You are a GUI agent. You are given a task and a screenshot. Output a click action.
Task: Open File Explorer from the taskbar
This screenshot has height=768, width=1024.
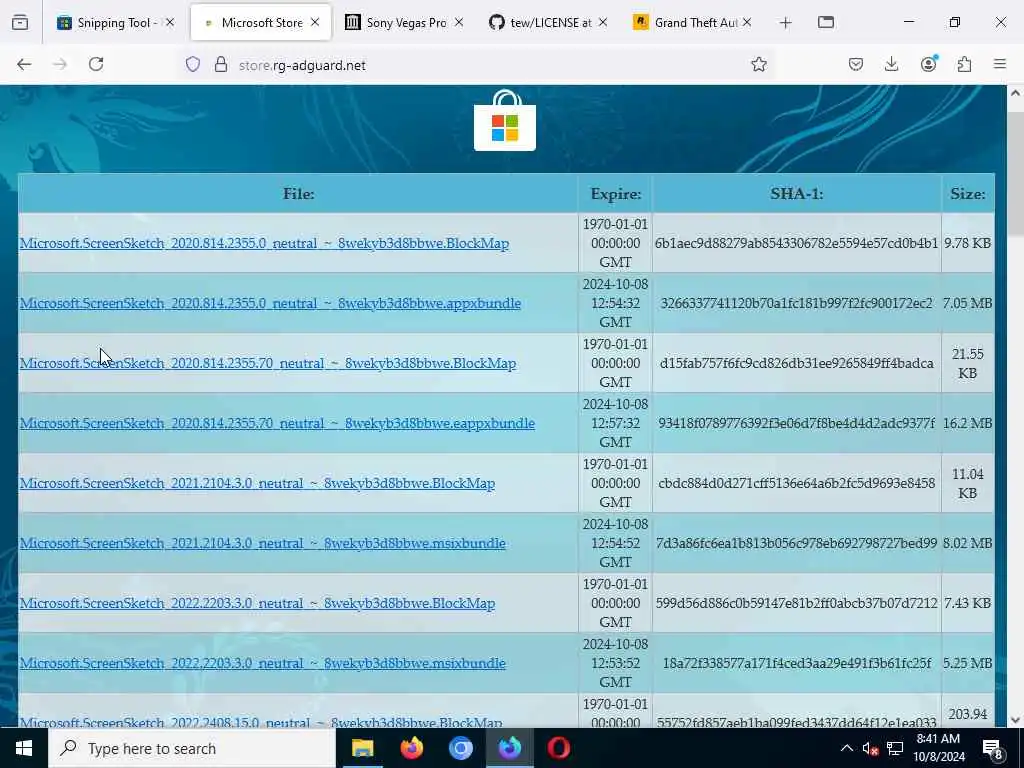pos(362,748)
